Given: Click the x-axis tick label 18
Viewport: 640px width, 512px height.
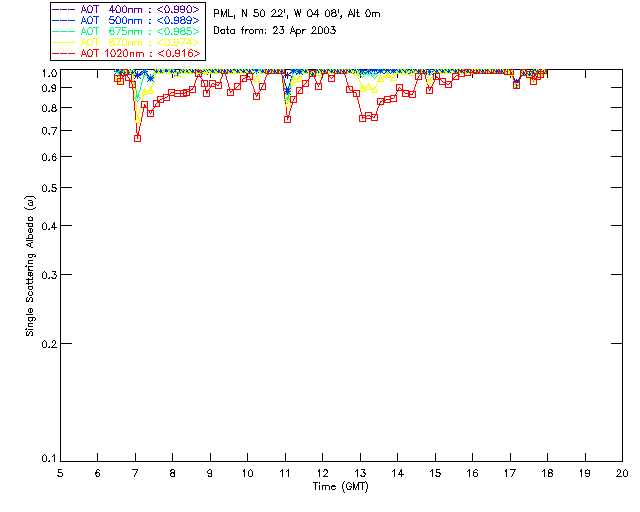Looking at the screenshot, I should 547,473.
